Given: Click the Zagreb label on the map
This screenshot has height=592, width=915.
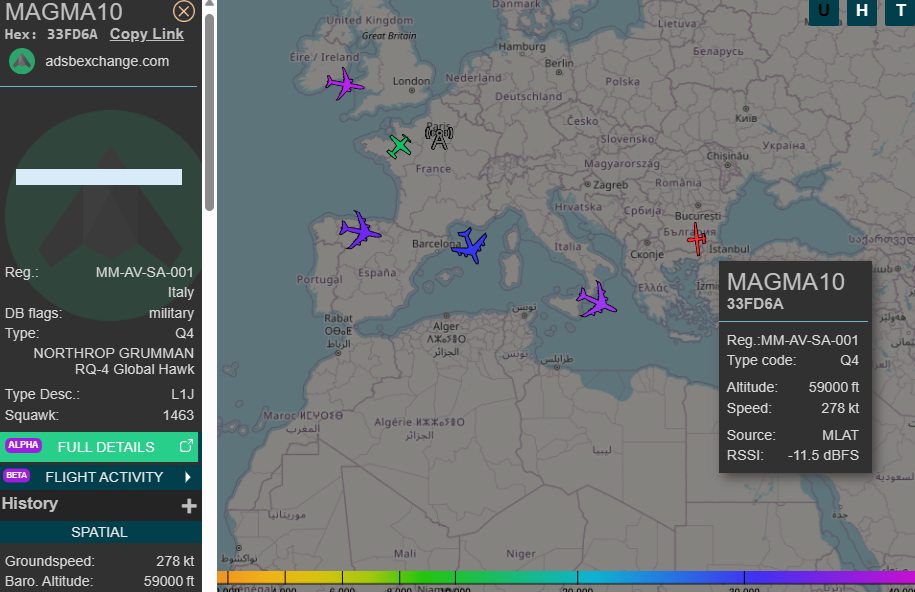Looking at the screenshot, I should (610, 185).
